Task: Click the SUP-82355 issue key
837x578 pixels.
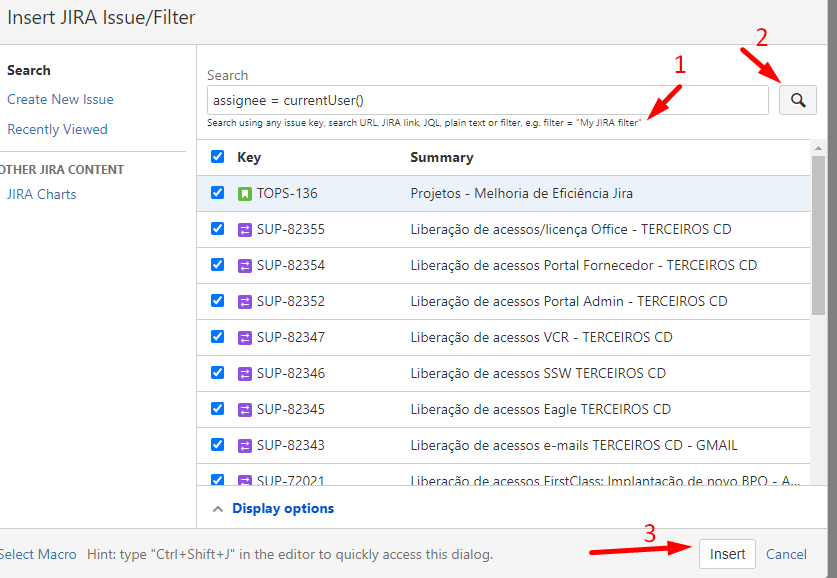Action: click(x=291, y=229)
